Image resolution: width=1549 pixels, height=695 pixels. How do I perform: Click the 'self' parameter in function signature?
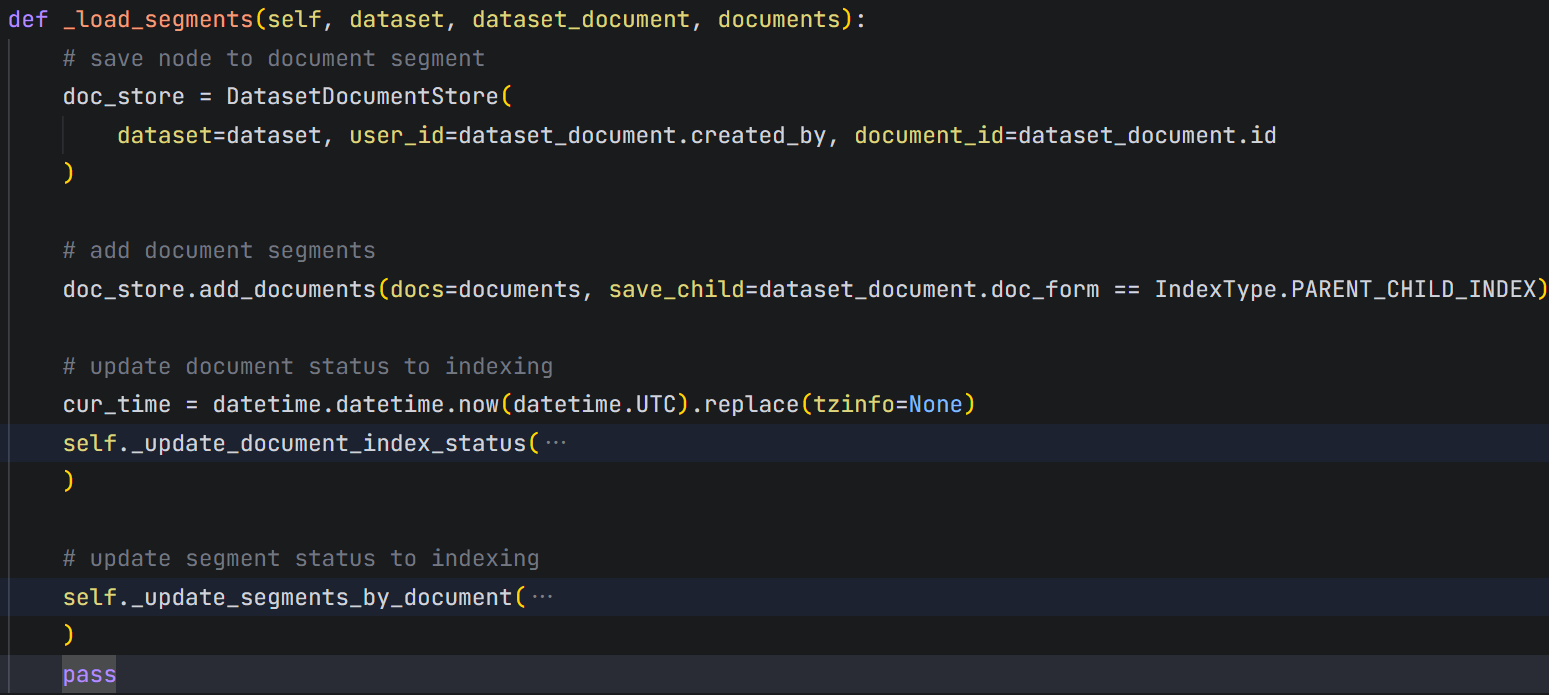click(x=295, y=20)
